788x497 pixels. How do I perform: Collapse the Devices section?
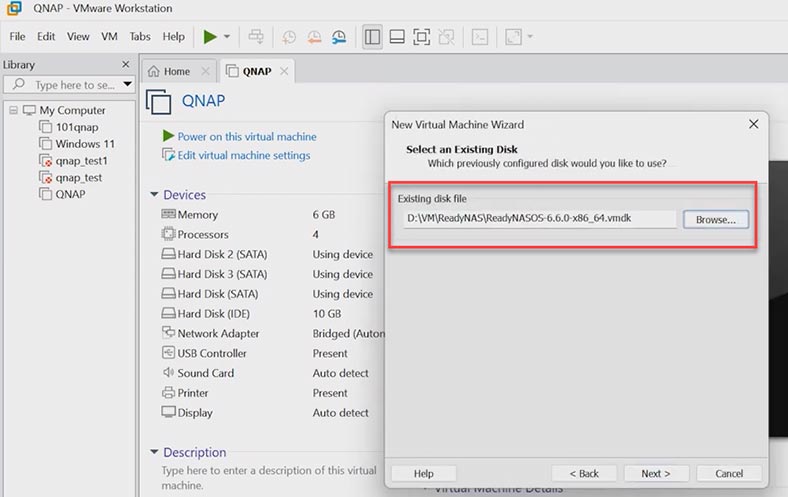coord(154,194)
